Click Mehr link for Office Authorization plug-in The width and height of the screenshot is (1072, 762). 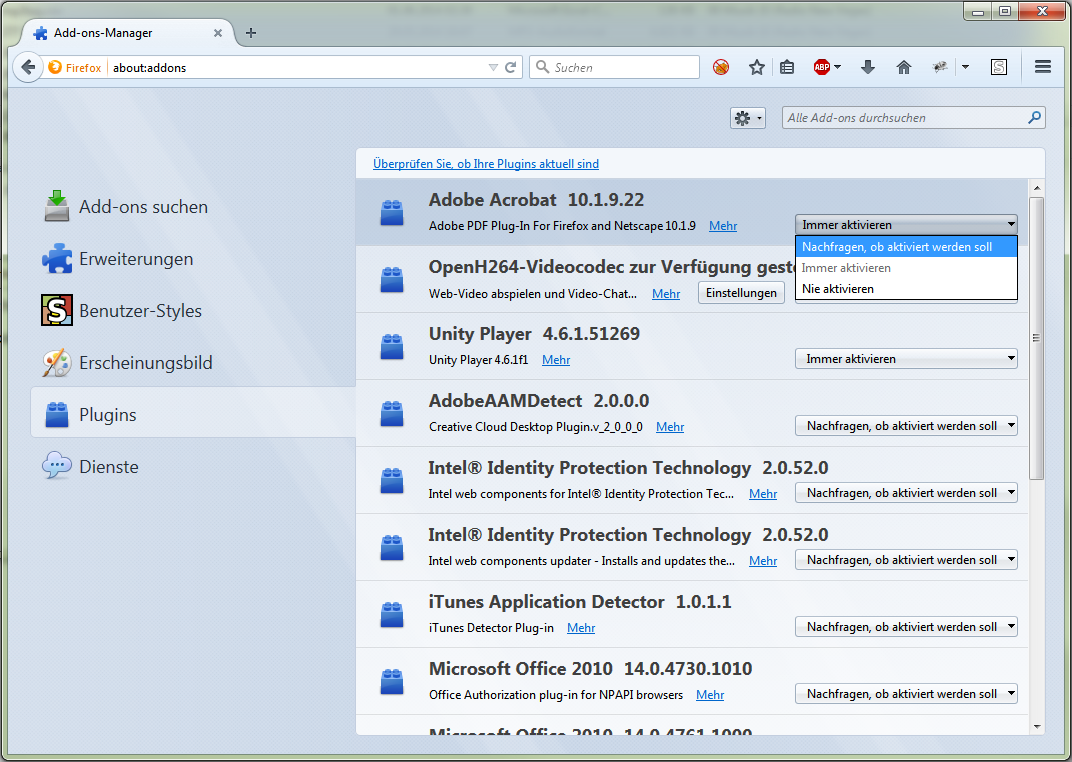710,694
